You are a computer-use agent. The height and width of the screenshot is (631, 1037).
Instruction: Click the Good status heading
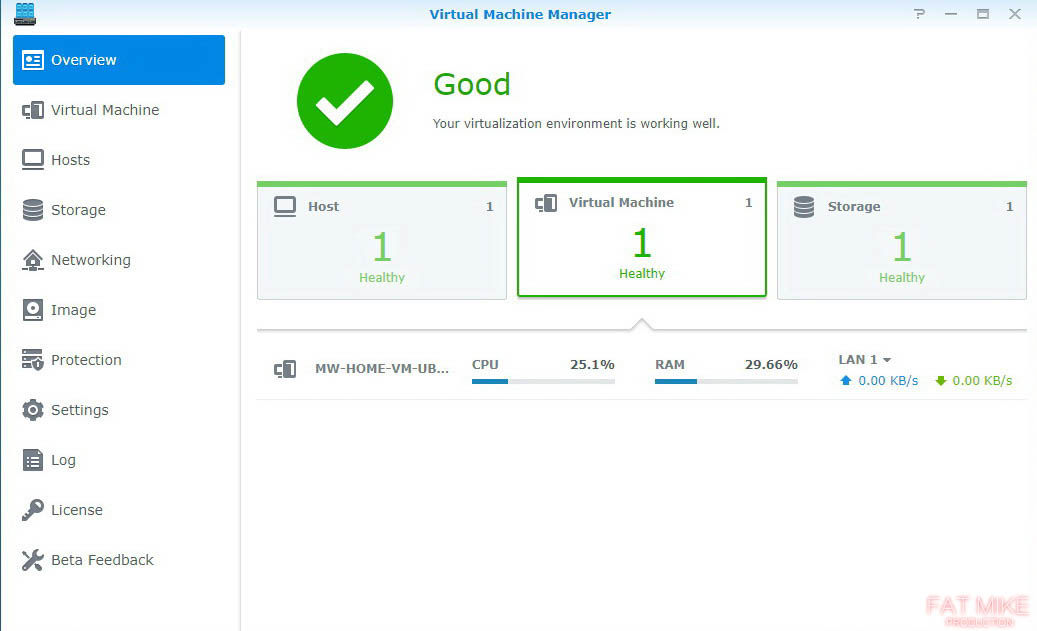(472, 85)
